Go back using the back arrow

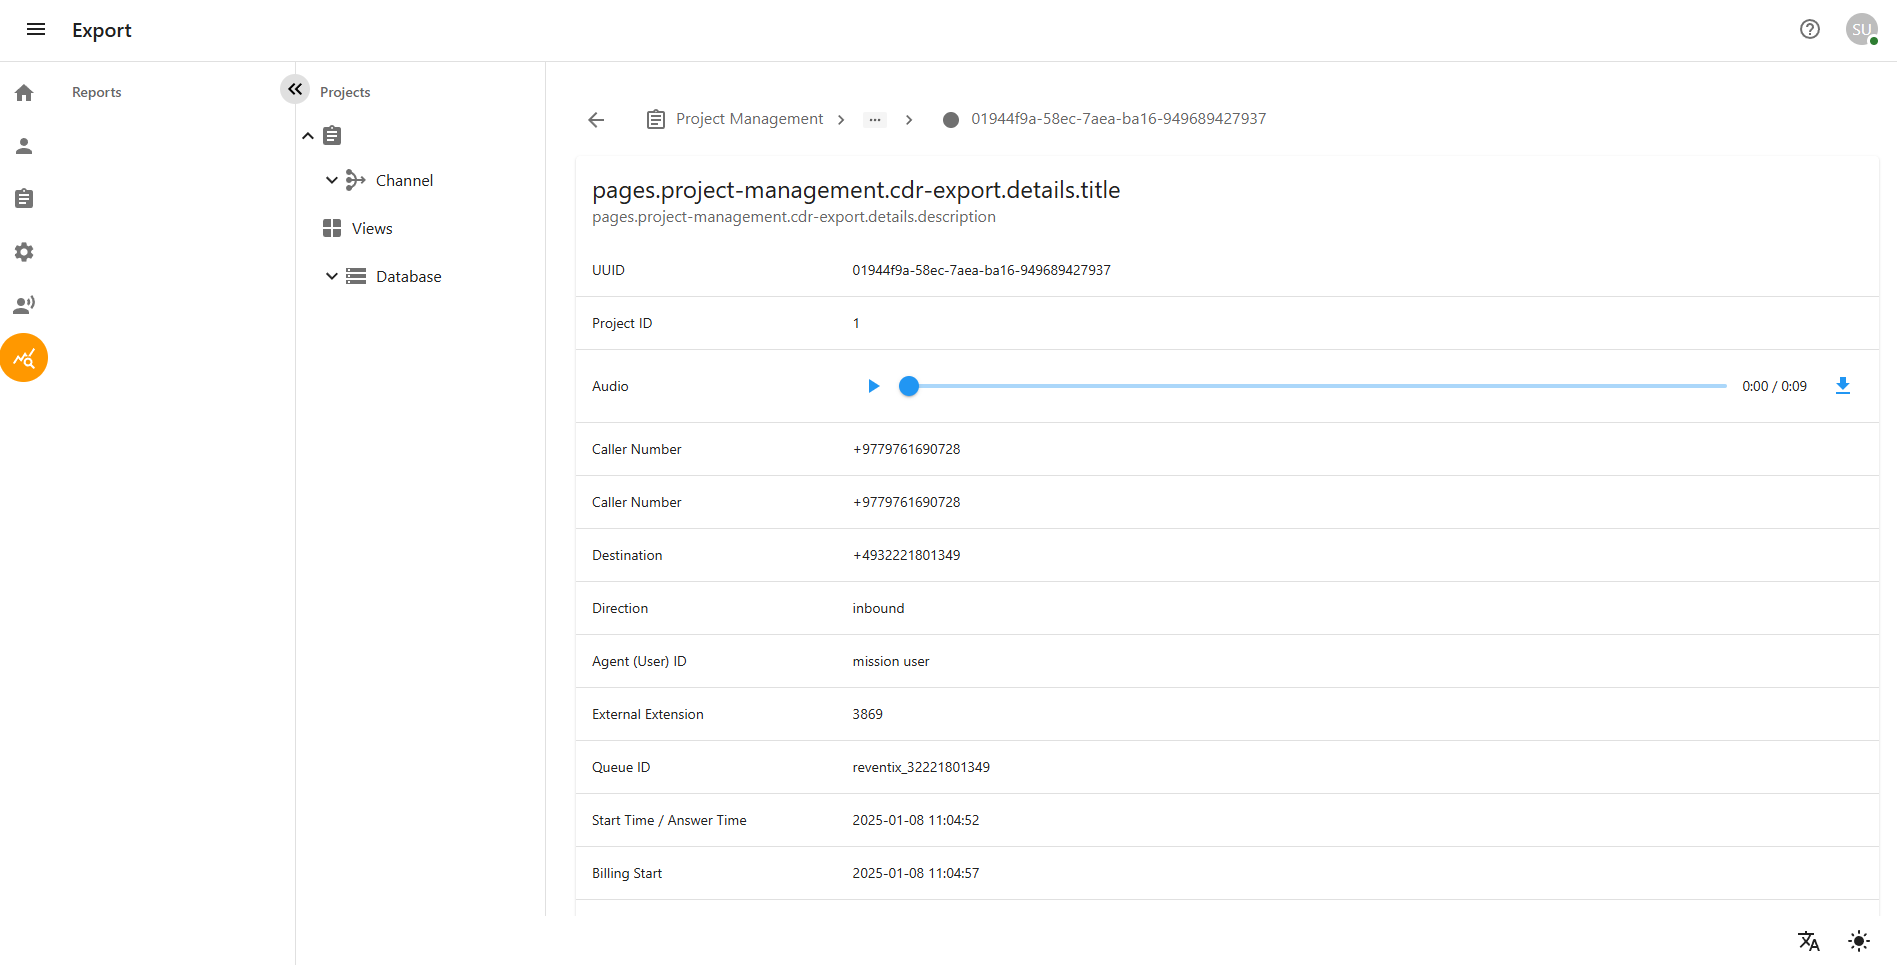(x=596, y=120)
